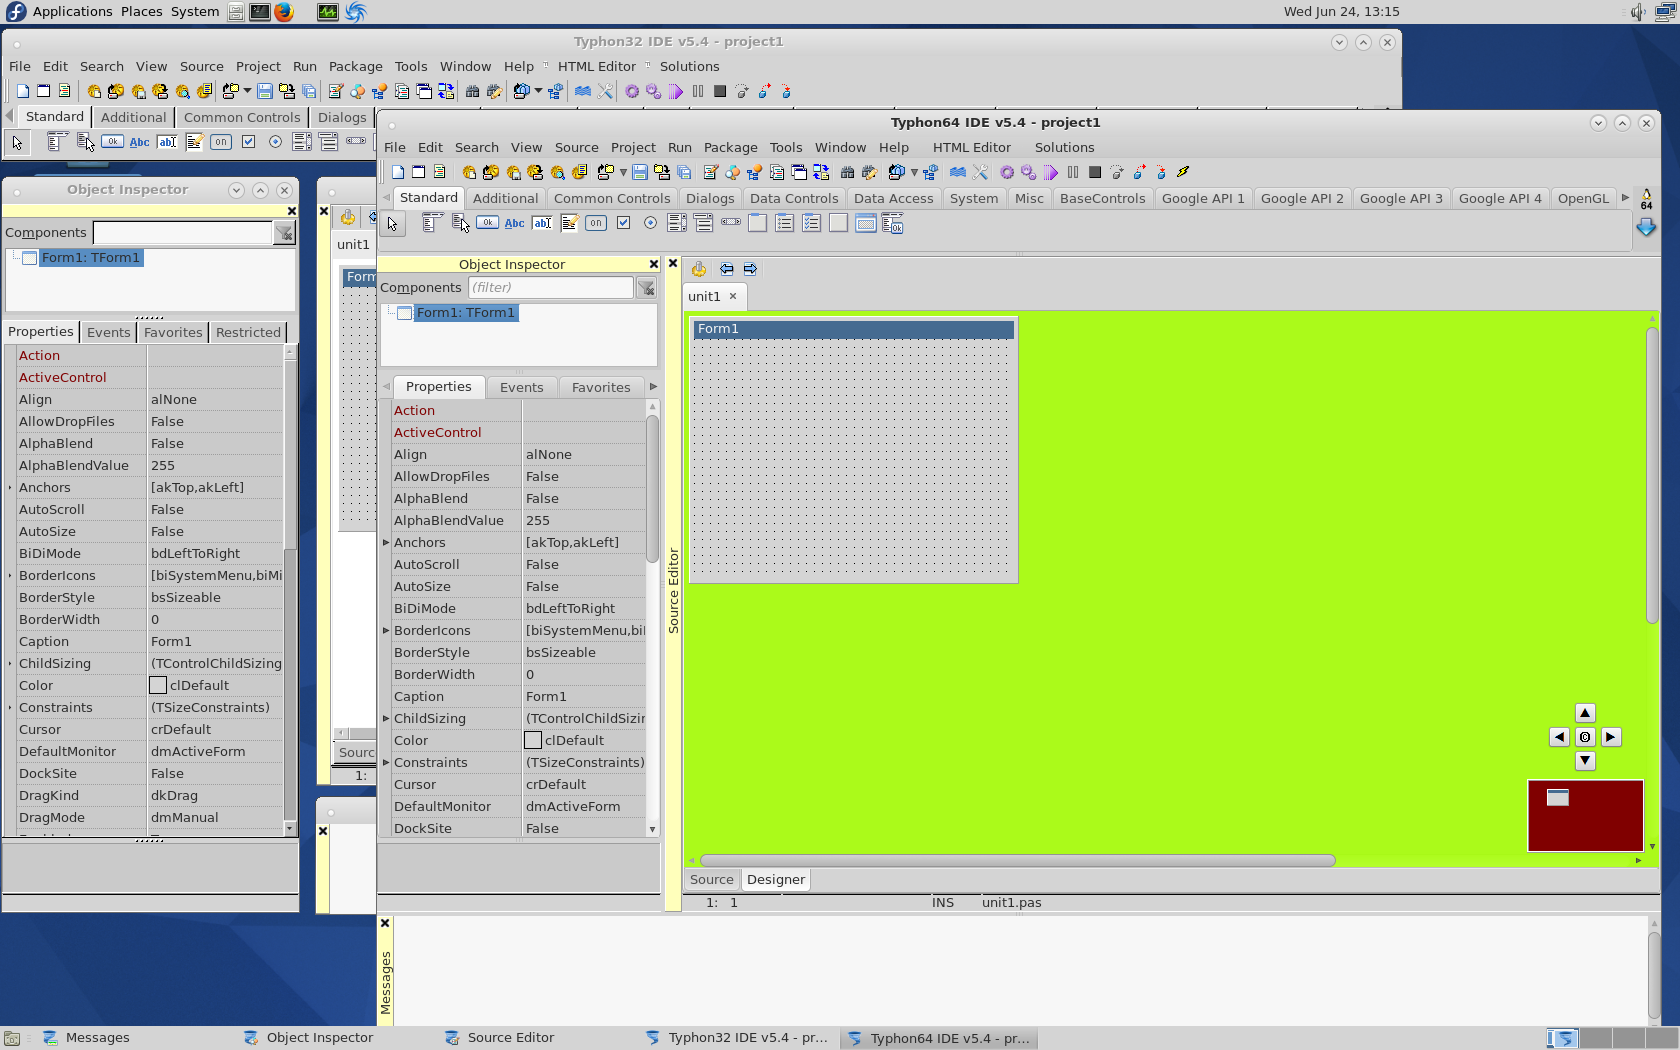Screen dimensions: 1680x1050
Task: Click jump-back arrow in Source Editor toolbar
Action: [x=726, y=269]
